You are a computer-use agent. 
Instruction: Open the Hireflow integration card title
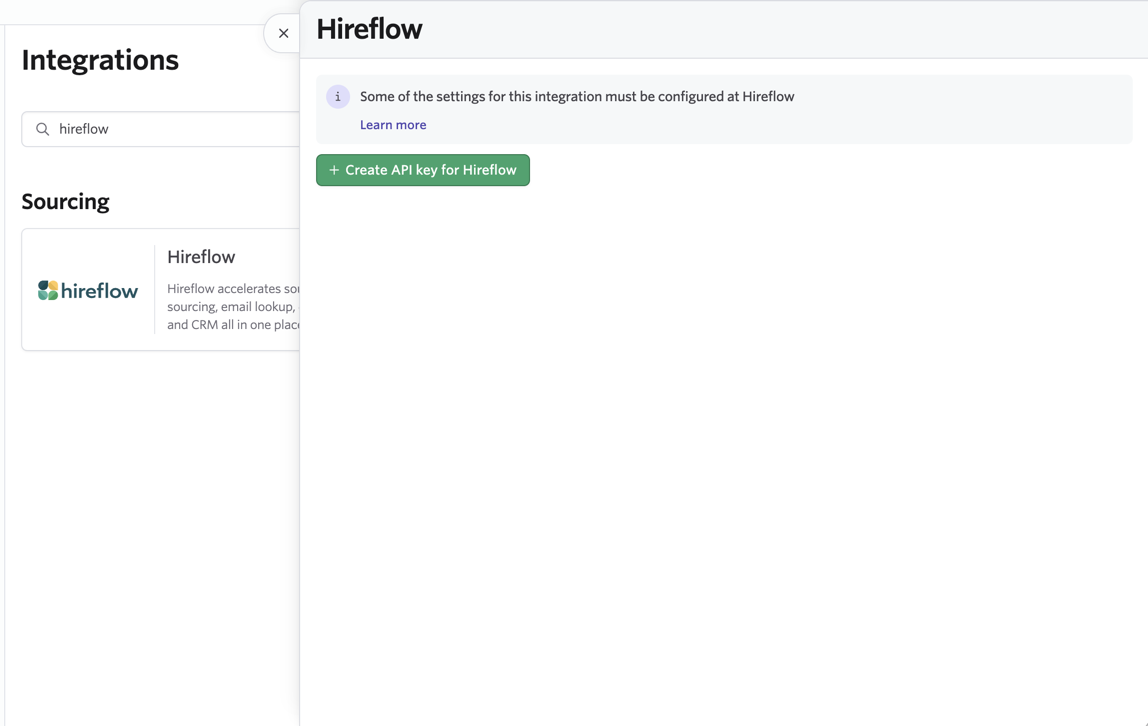point(201,257)
